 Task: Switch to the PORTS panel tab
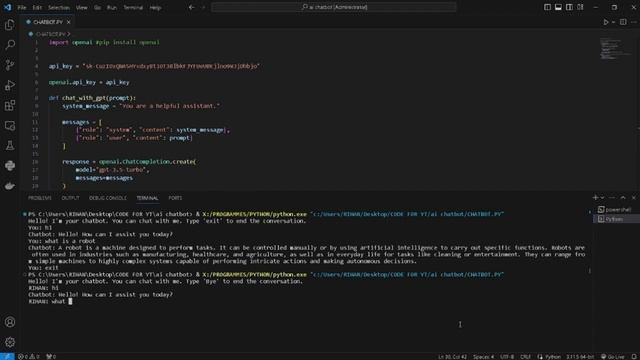175,198
